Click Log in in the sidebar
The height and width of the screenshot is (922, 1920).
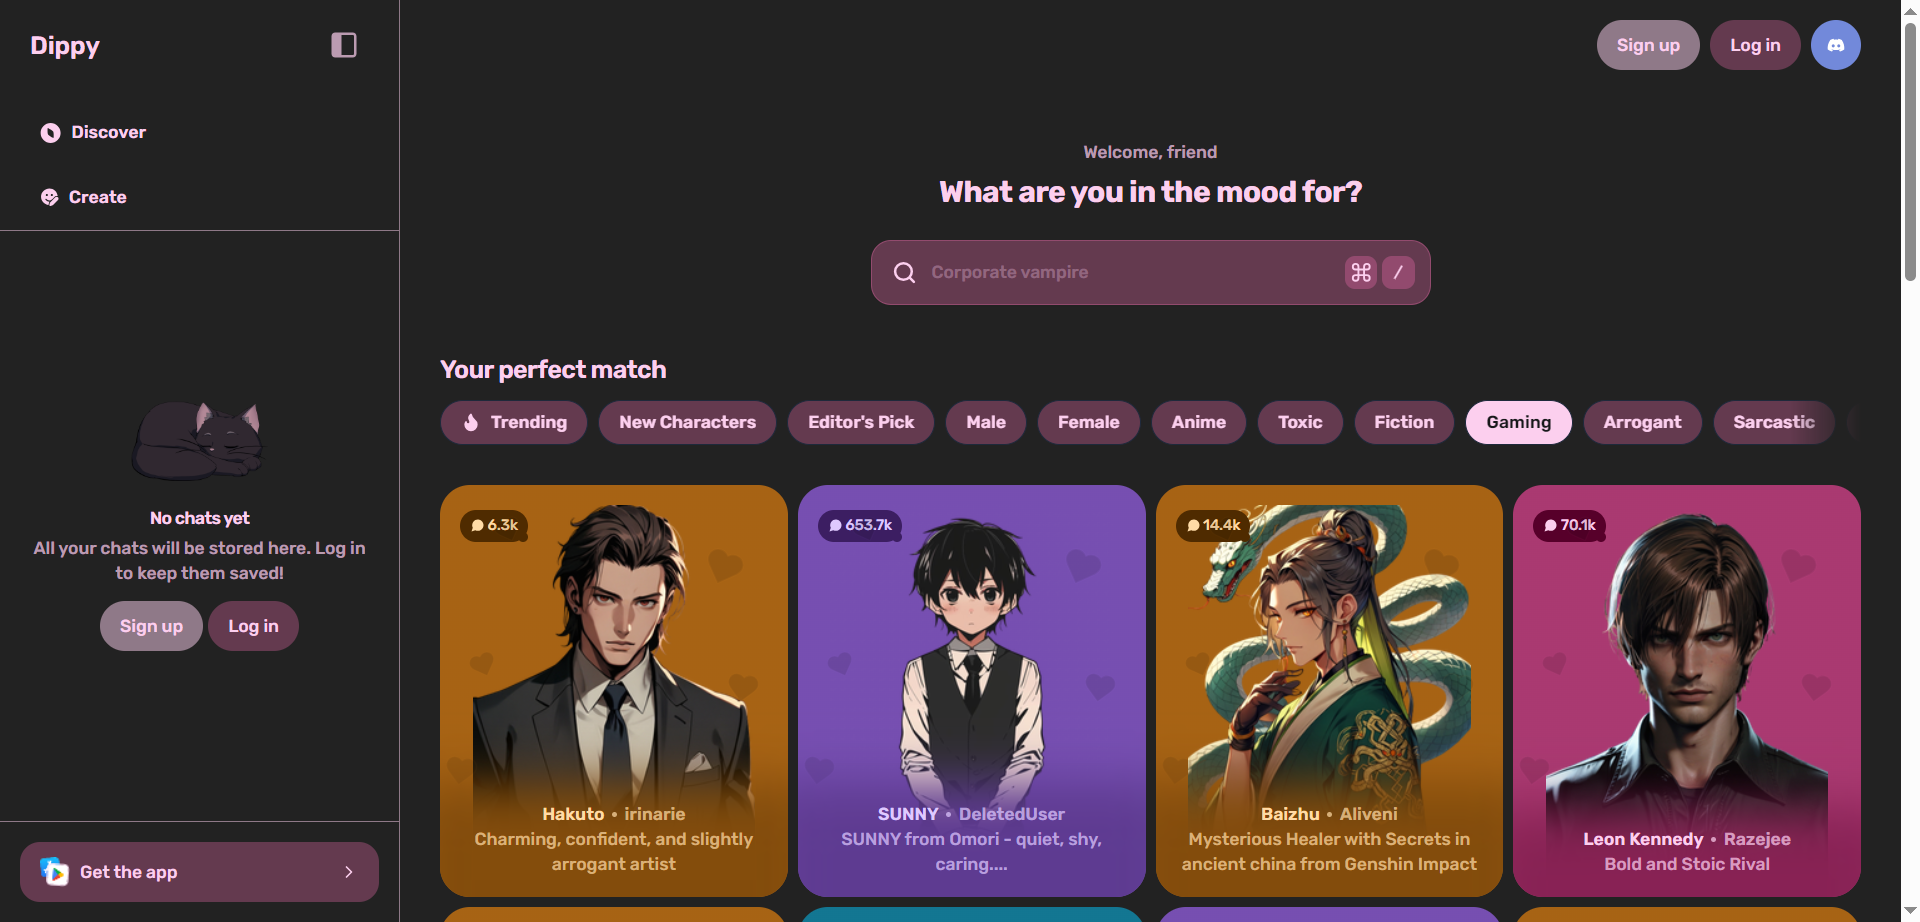click(x=253, y=626)
